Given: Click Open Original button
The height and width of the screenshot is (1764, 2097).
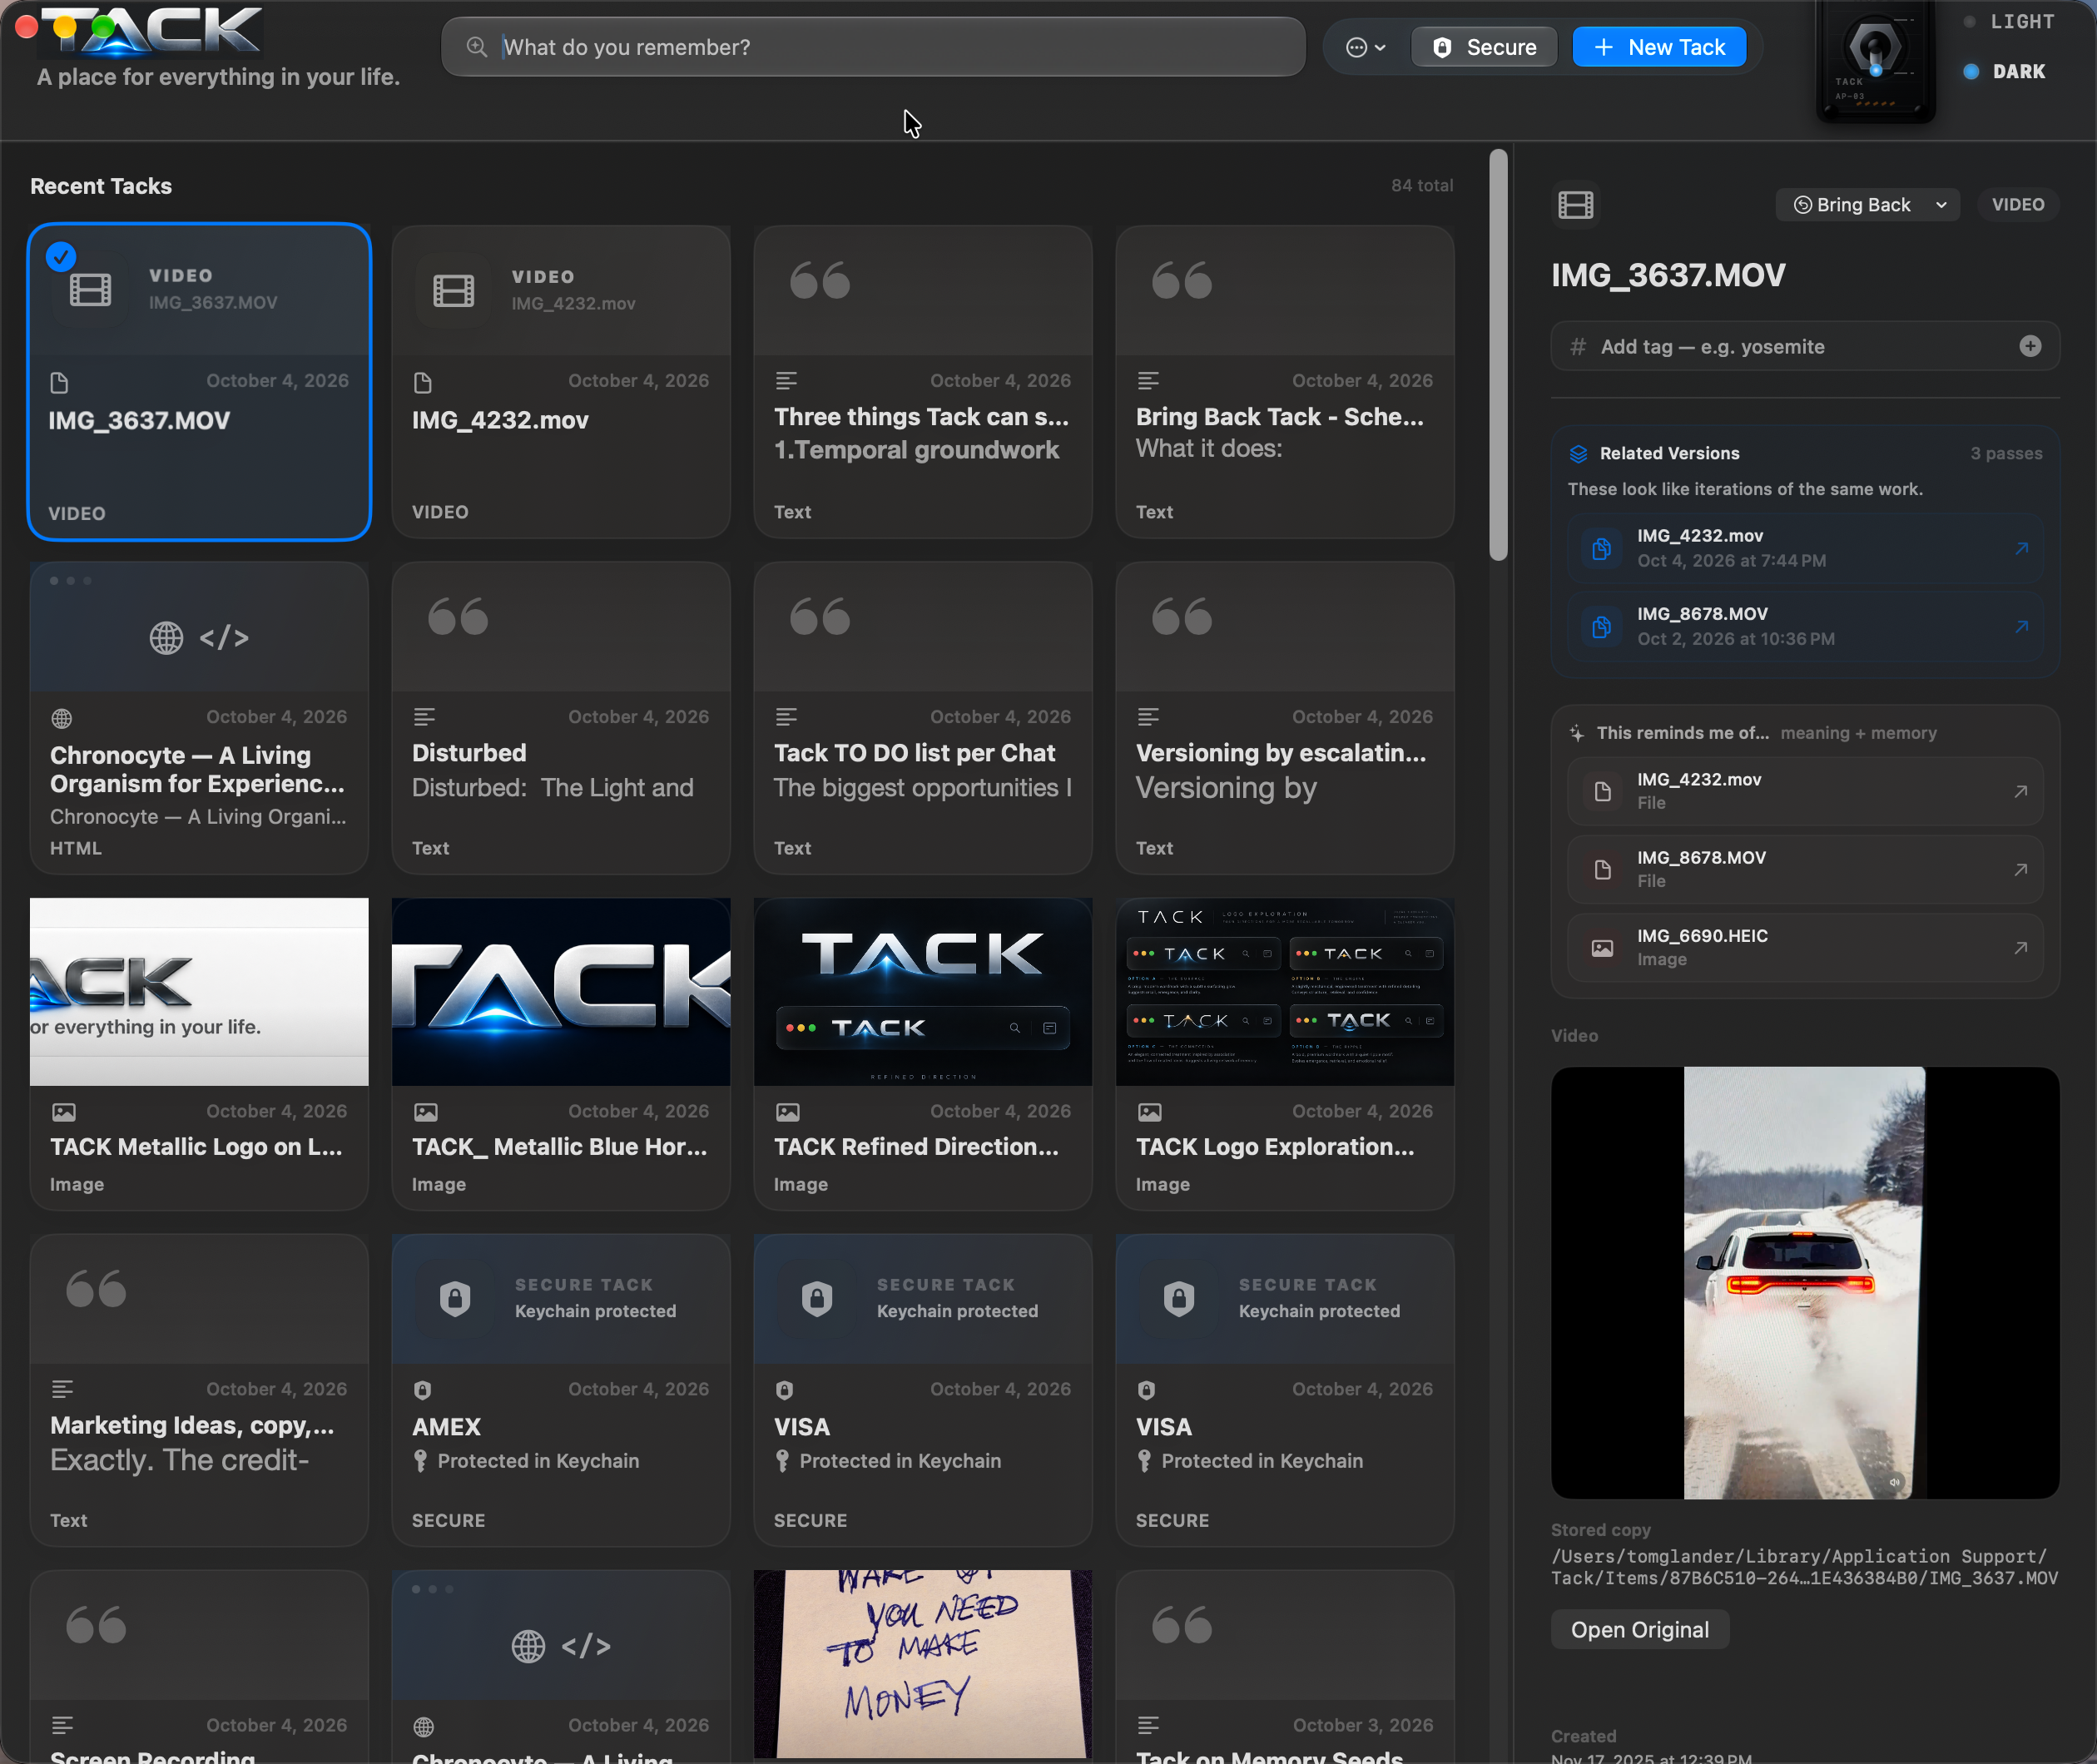Looking at the screenshot, I should coord(1640,1630).
